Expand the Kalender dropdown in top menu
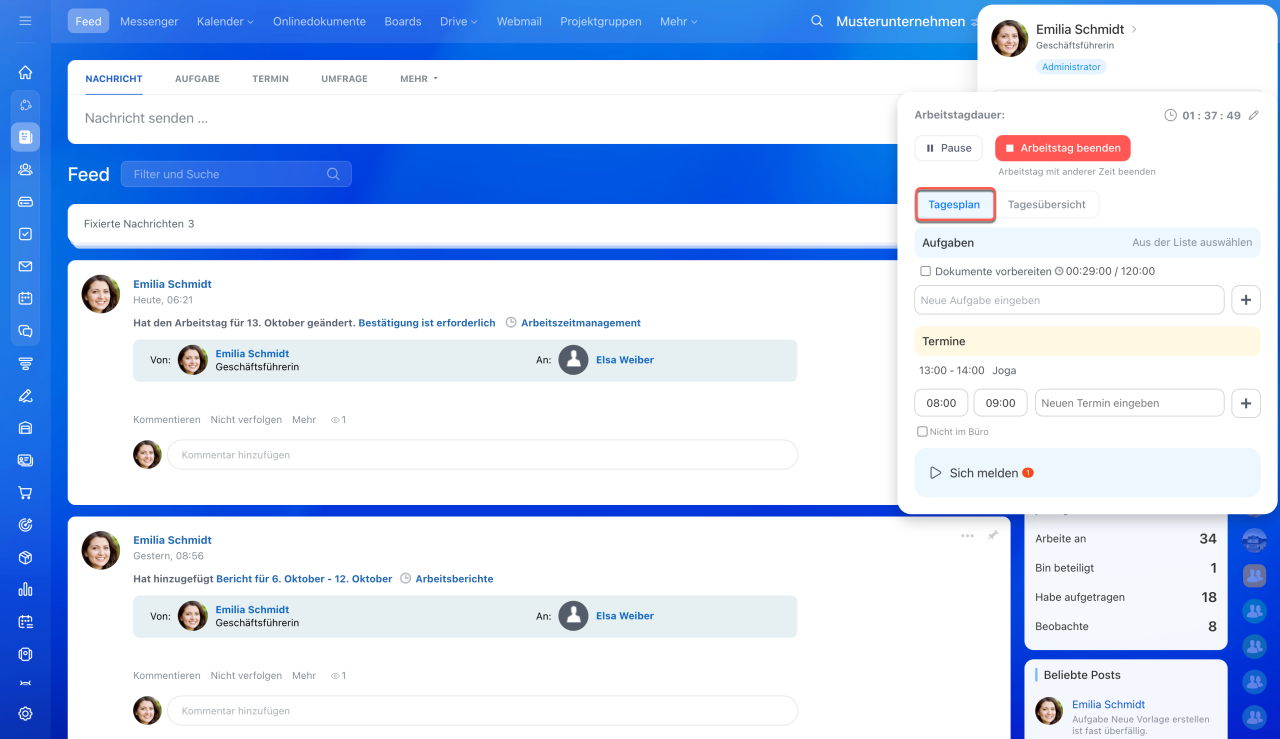This screenshot has height=739, width=1280. click(x=225, y=21)
